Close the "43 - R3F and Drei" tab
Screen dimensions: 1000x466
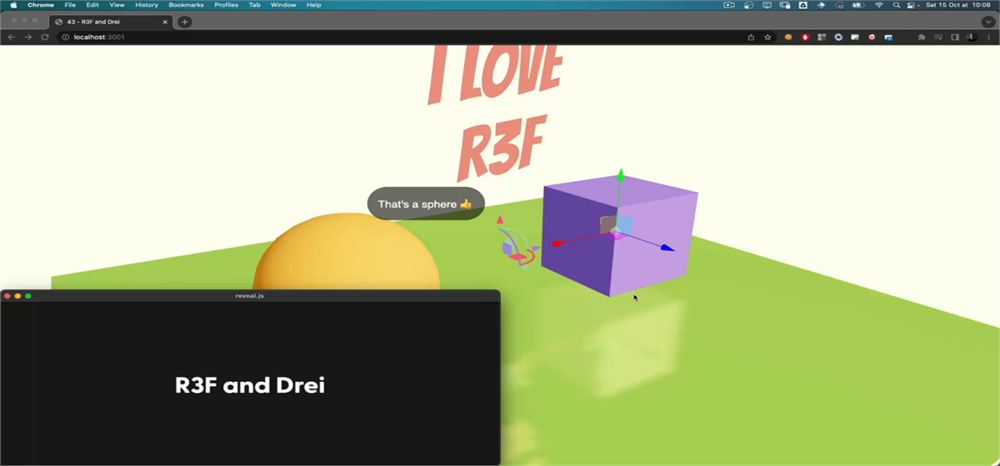click(165, 22)
